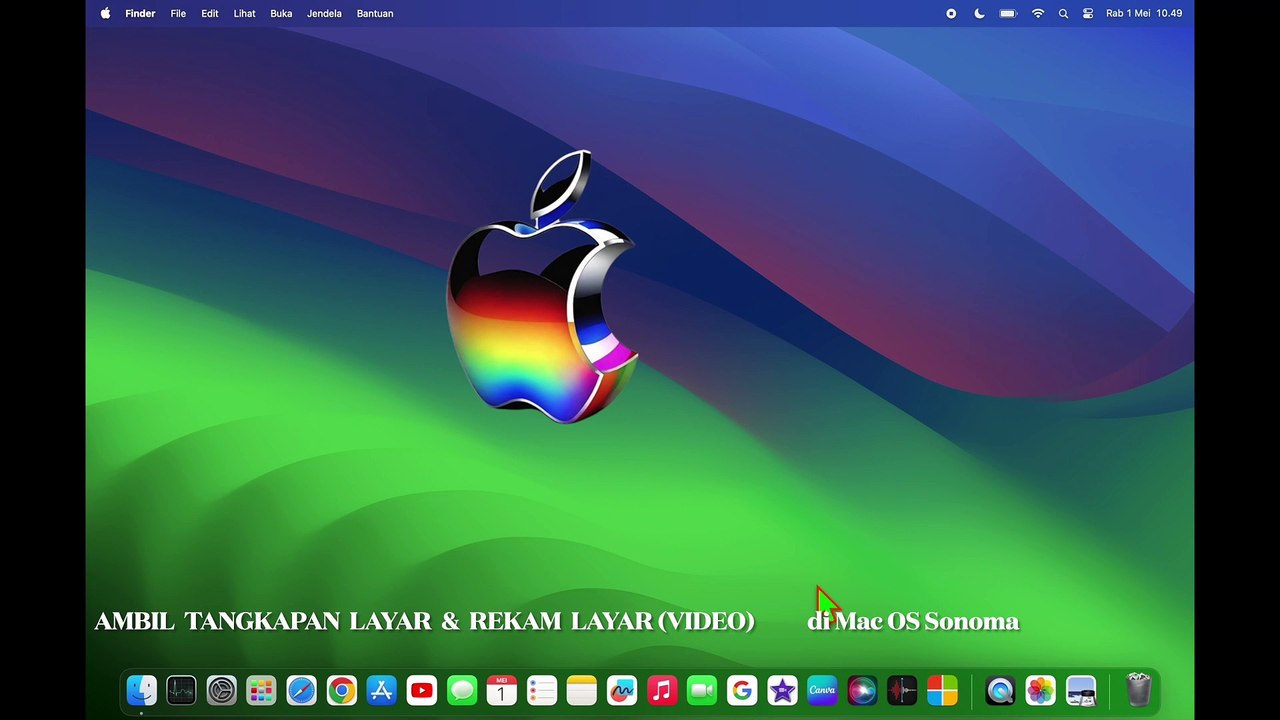Open the Jendela menu
Screen dimensions: 1280x720
coord(324,13)
